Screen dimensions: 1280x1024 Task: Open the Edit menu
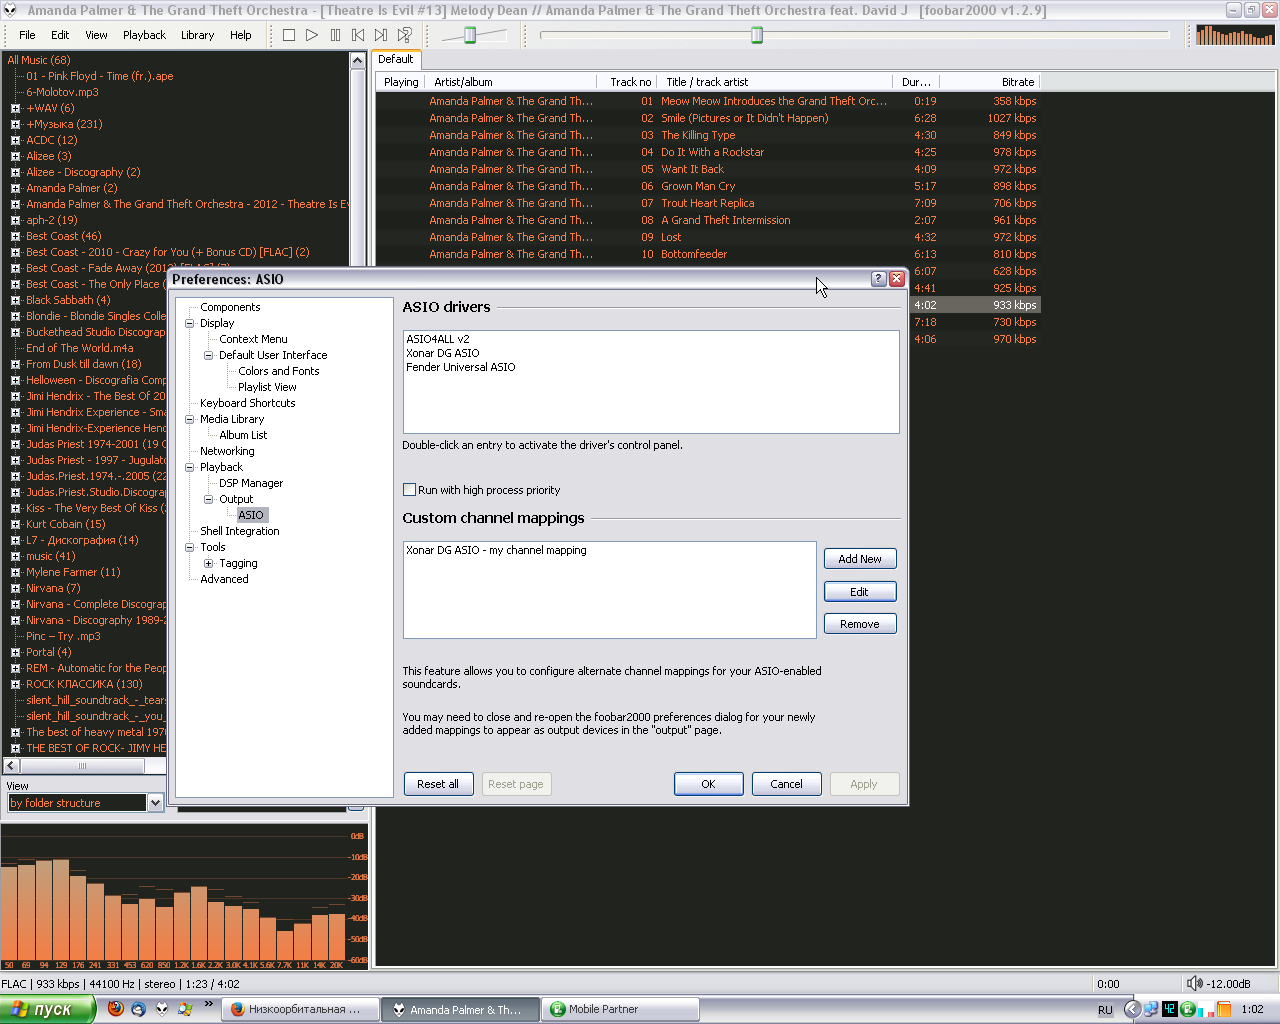tap(60, 35)
